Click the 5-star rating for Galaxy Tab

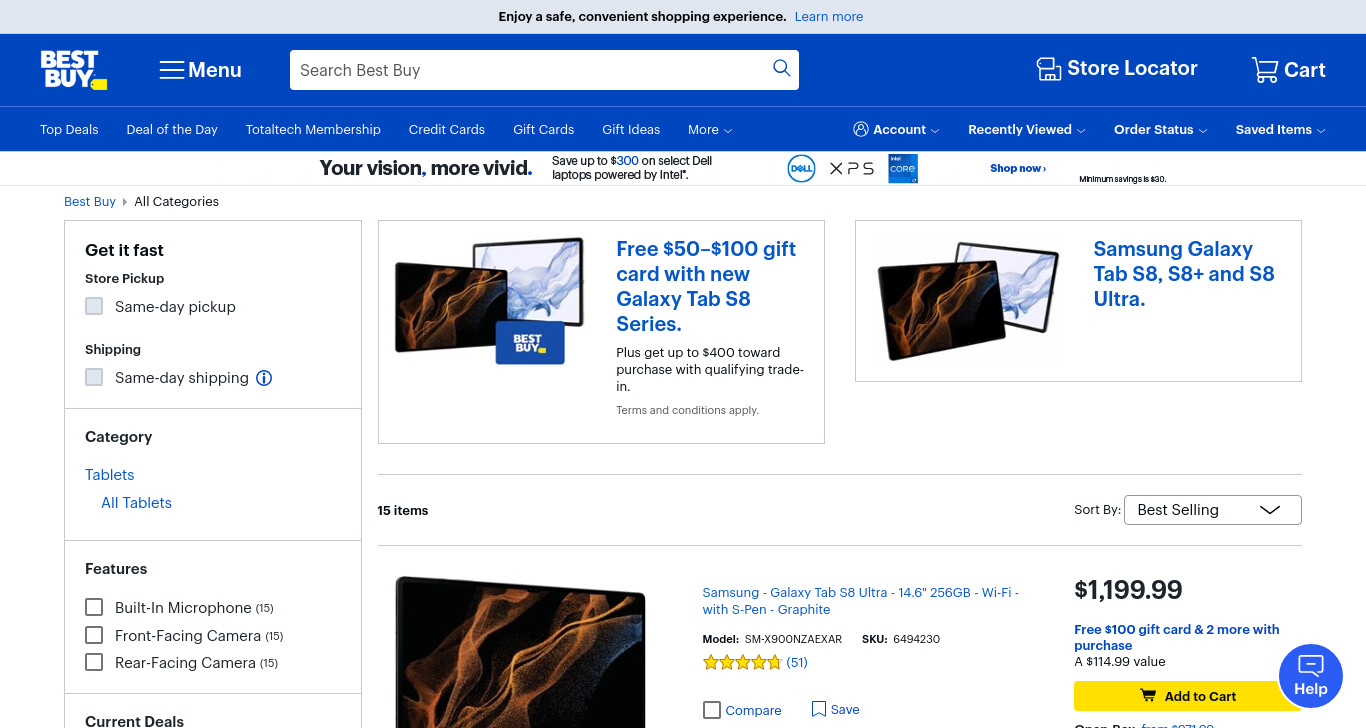[x=742, y=662]
